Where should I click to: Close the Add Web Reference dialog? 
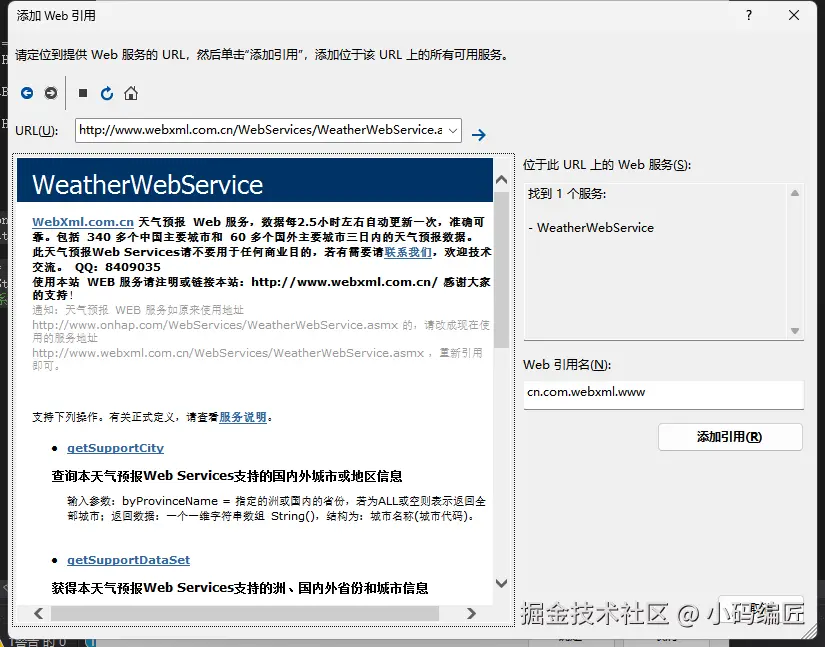click(794, 15)
